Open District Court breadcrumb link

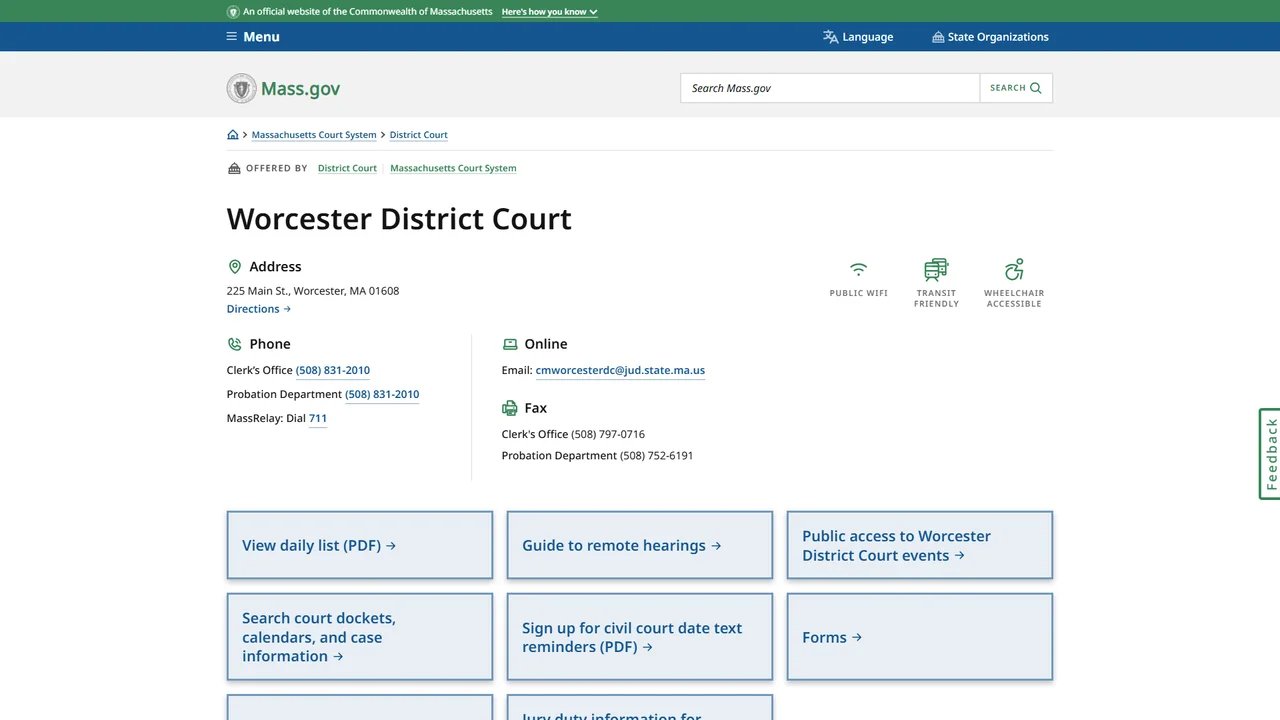(419, 135)
